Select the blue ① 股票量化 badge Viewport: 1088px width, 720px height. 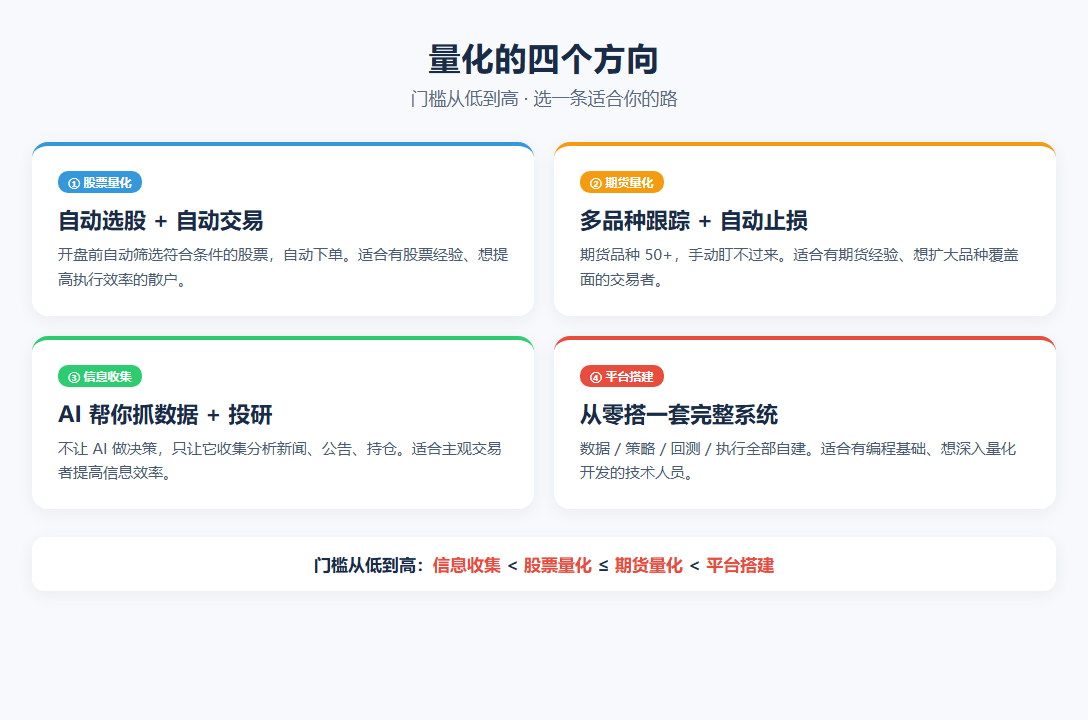(x=100, y=182)
